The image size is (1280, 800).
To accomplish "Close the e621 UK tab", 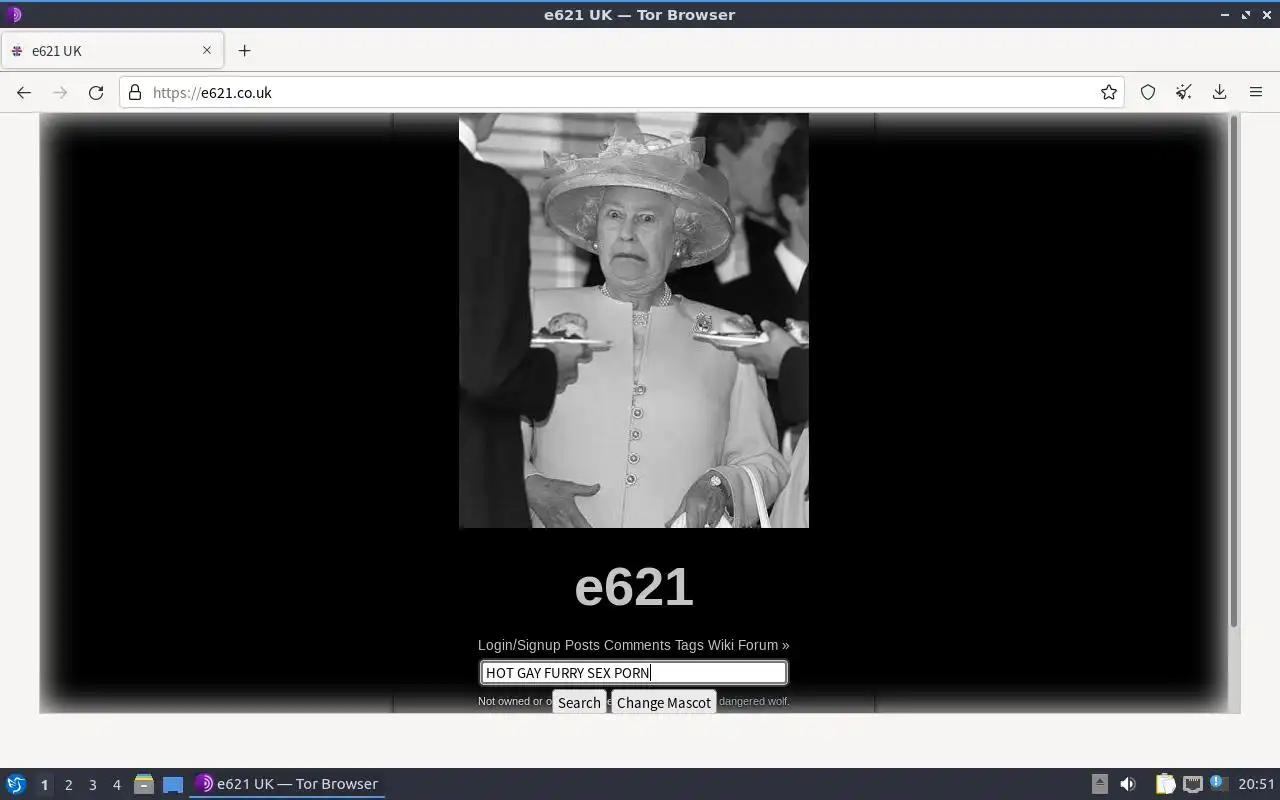I will (207, 50).
